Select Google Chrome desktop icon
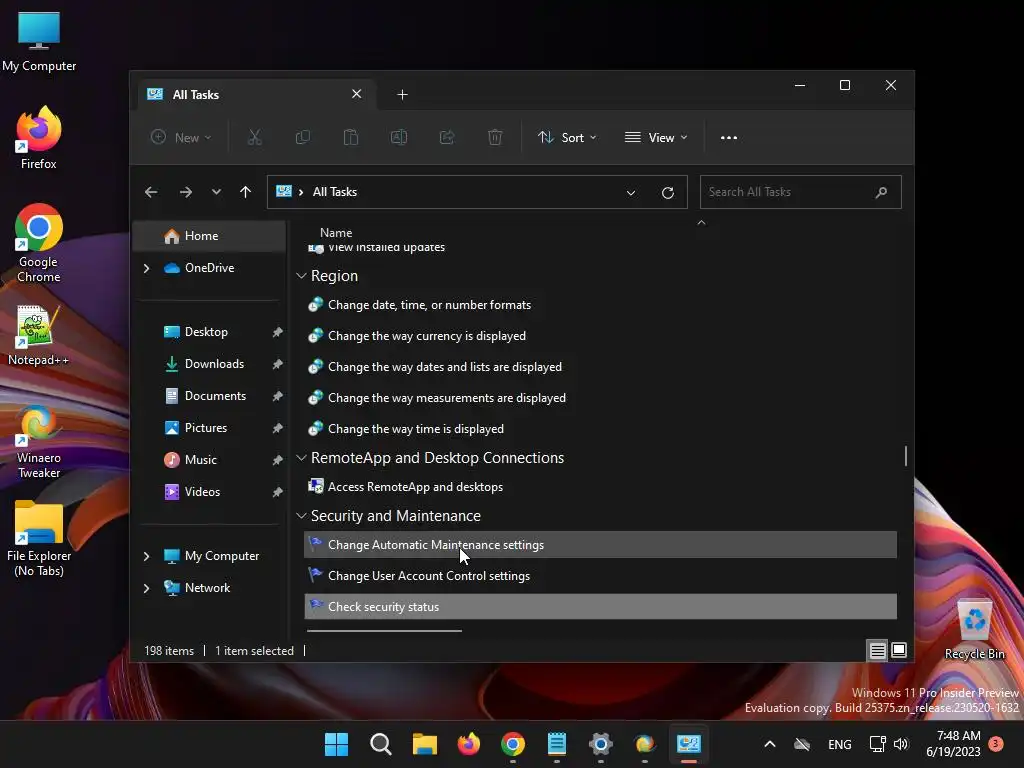Viewport: 1024px width, 768px height. [39, 243]
